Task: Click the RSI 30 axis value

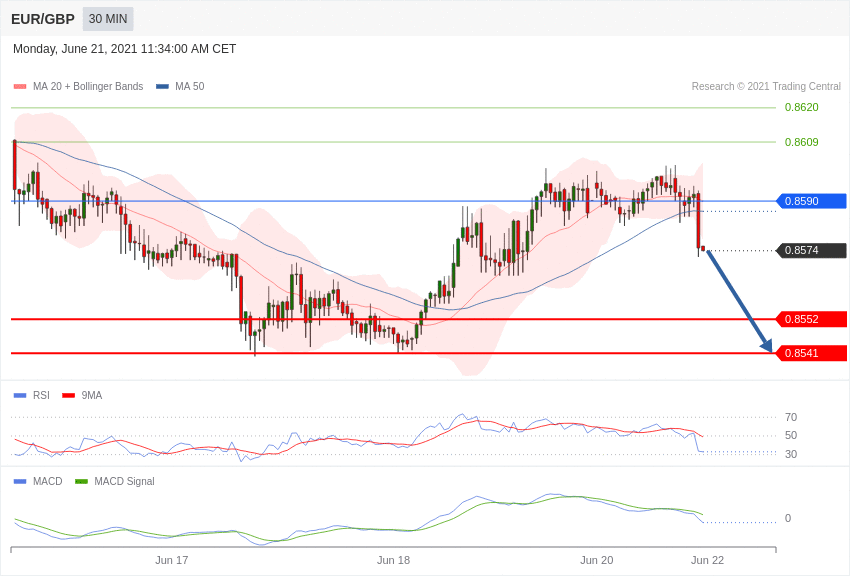Action: [791, 454]
